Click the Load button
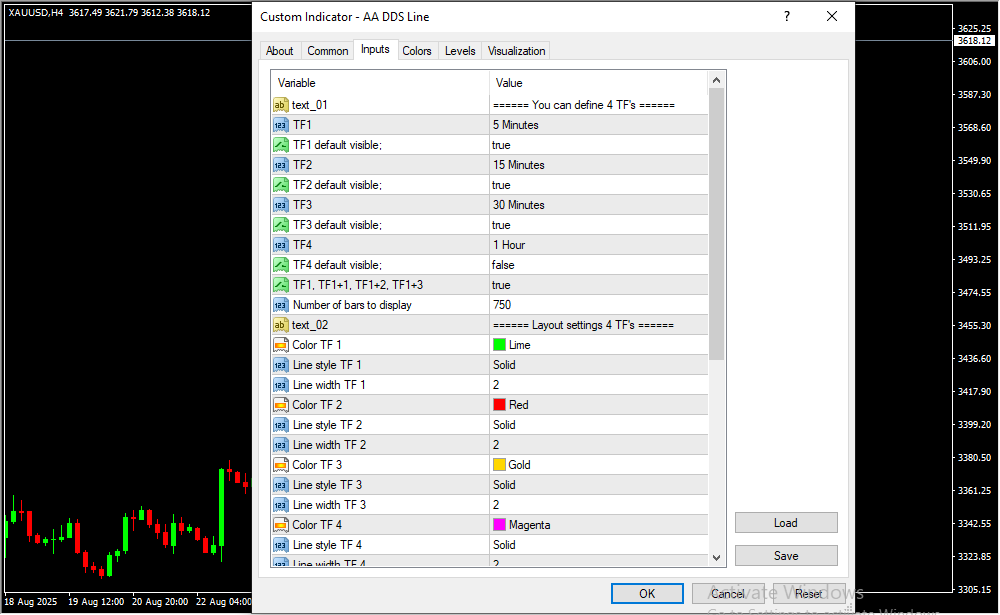Image resolution: width=1000 pixels, height=615 pixels. (x=786, y=523)
